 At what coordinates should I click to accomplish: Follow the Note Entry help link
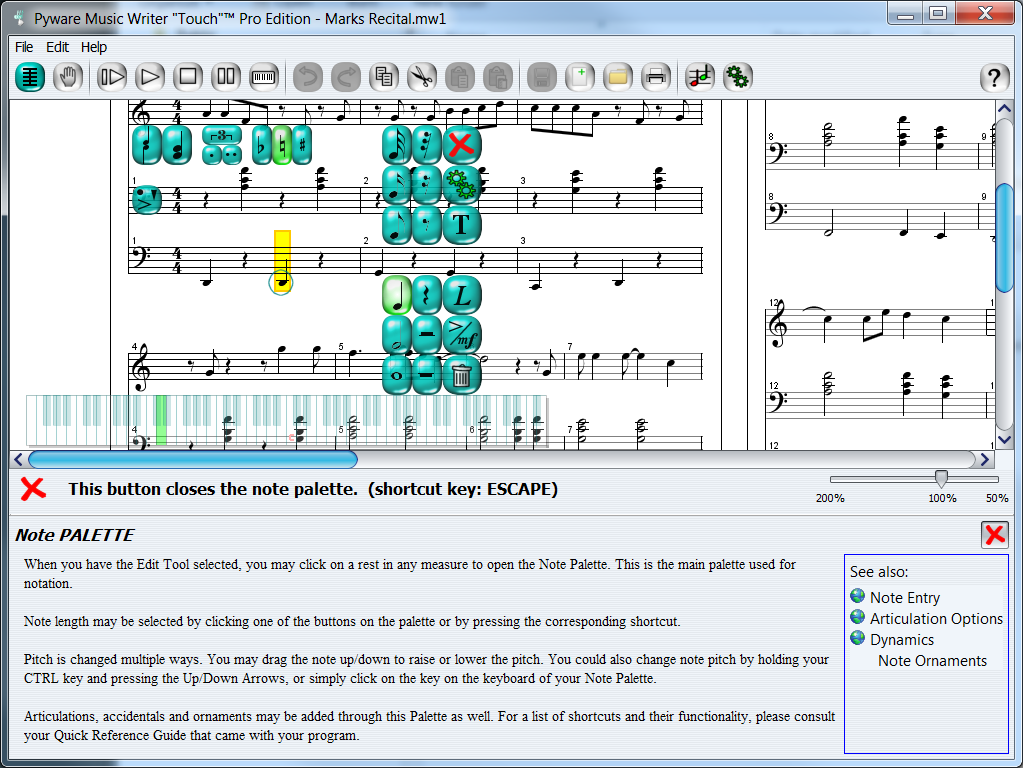(904, 598)
